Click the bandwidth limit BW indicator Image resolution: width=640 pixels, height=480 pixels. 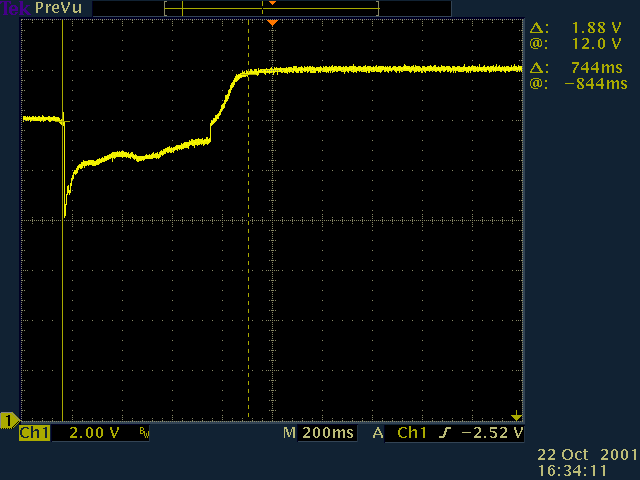click(x=145, y=434)
